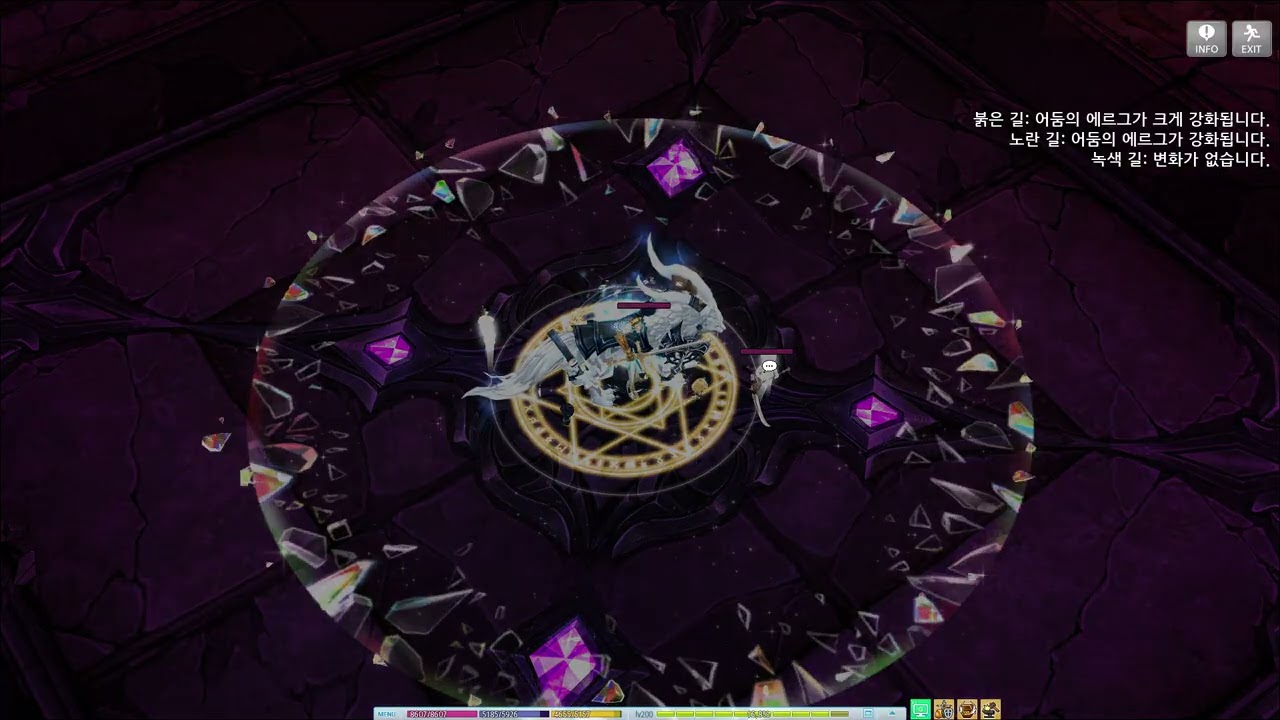
Task: Click the green EXP progress bar
Action: click(x=755, y=714)
